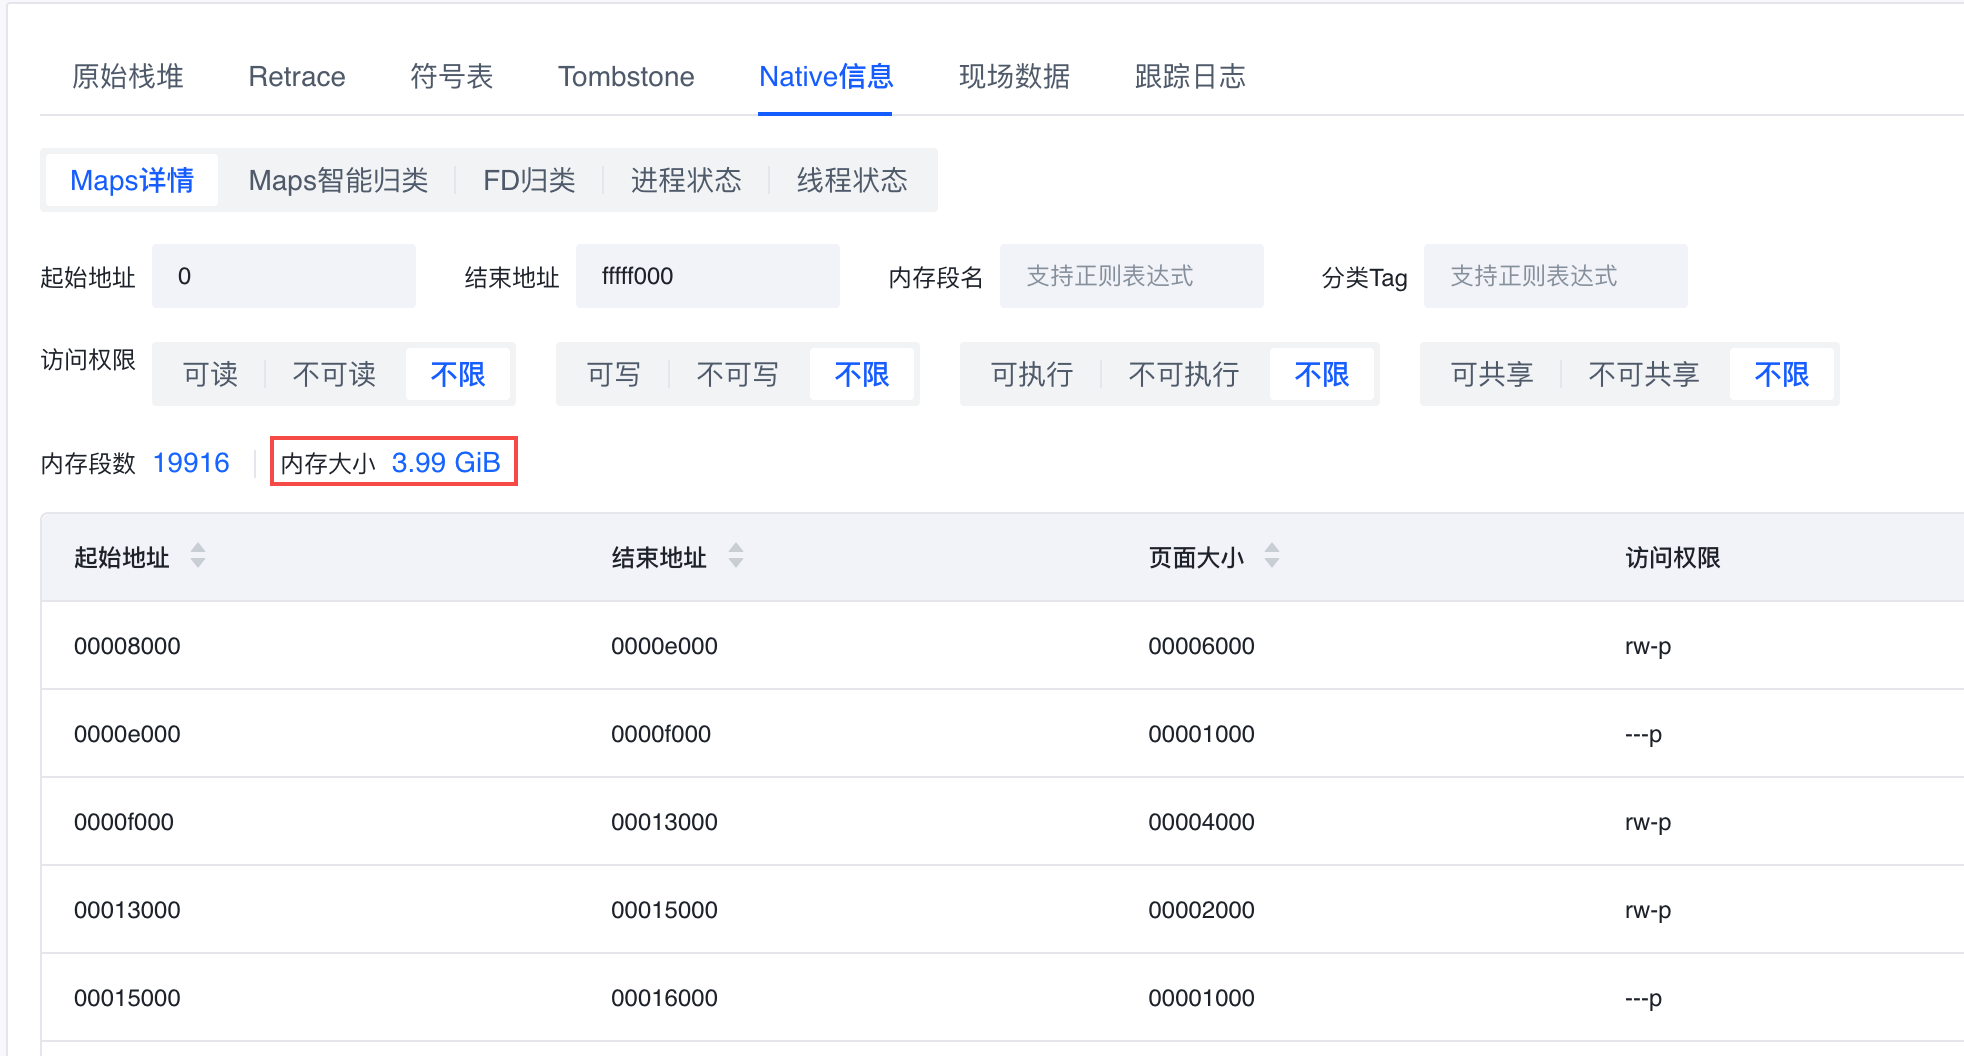Select 不可共享 permission filter
The width and height of the screenshot is (1964, 1056).
1644,374
